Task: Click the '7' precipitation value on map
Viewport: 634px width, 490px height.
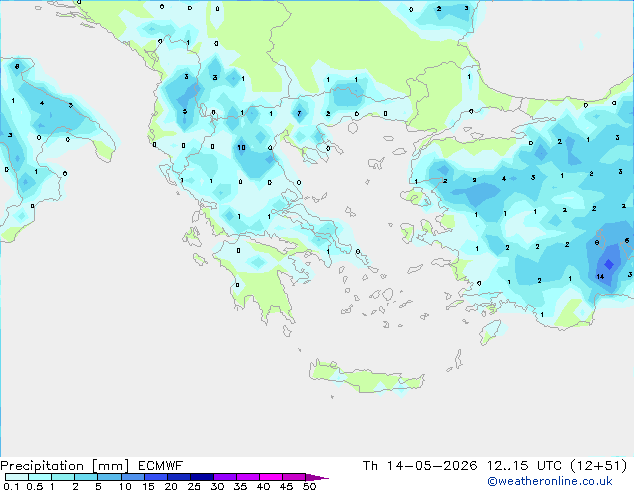Action: coord(299,114)
